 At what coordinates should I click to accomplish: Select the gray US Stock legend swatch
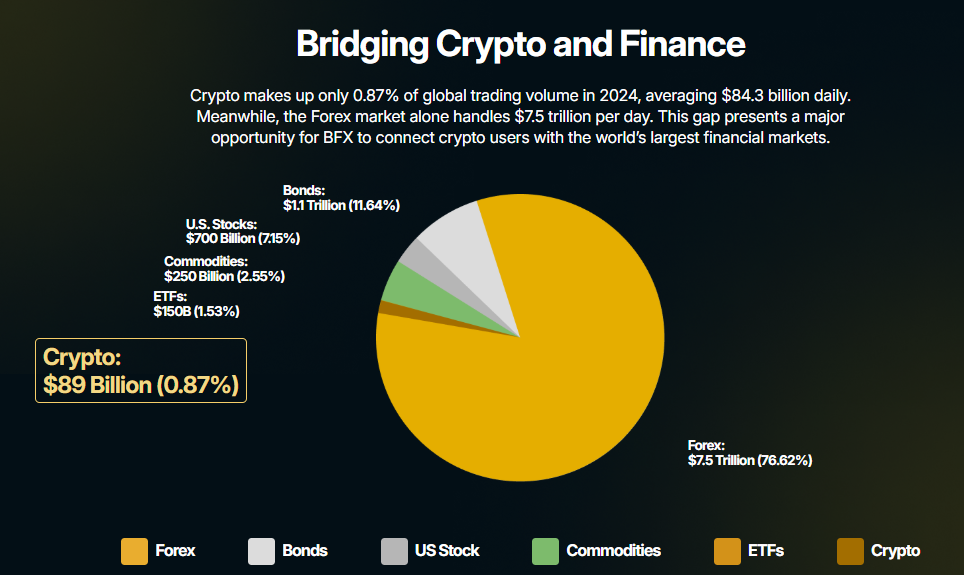click(x=394, y=551)
